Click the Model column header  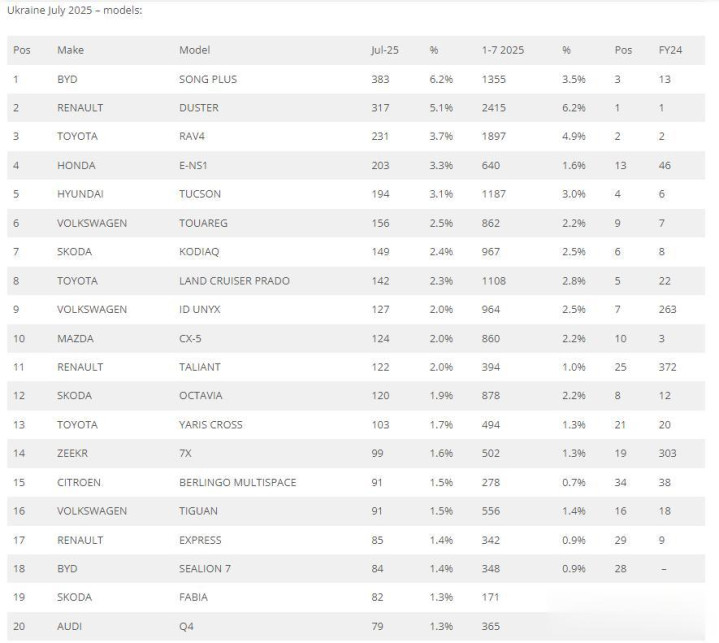(x=194, y=50)
